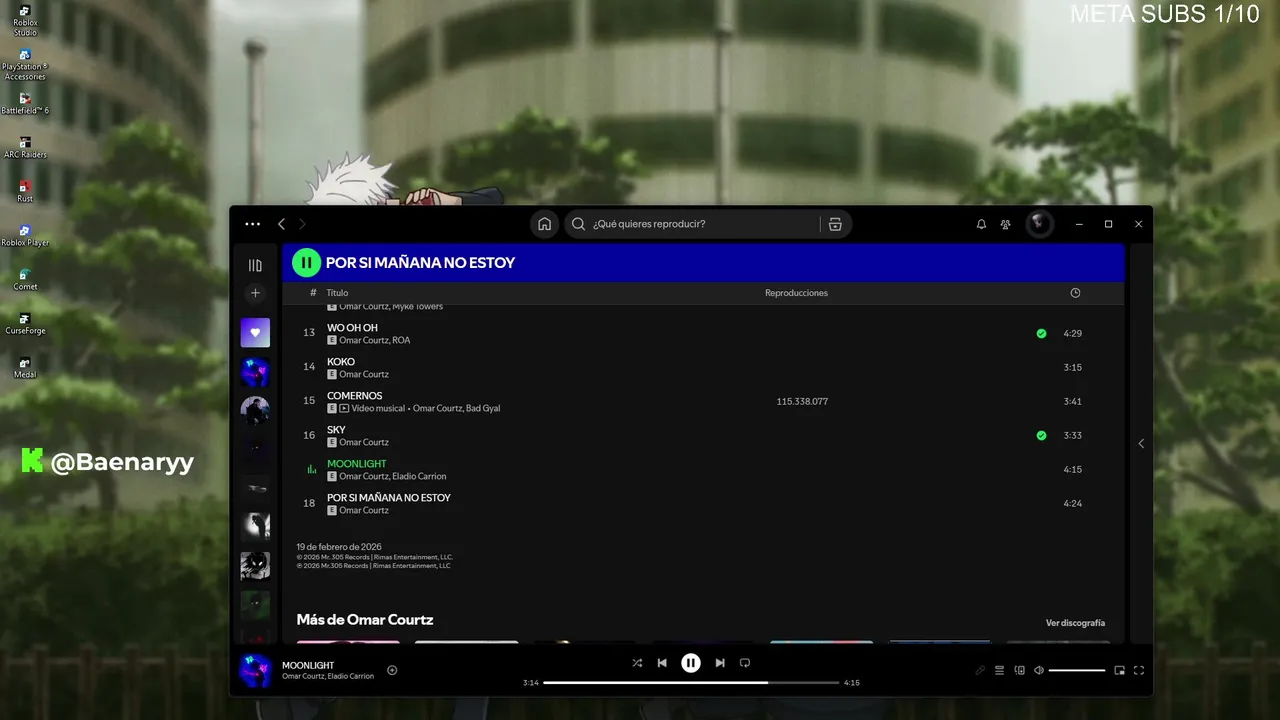Enter fullscreen mode in the player

click(x=1139, y=670)
